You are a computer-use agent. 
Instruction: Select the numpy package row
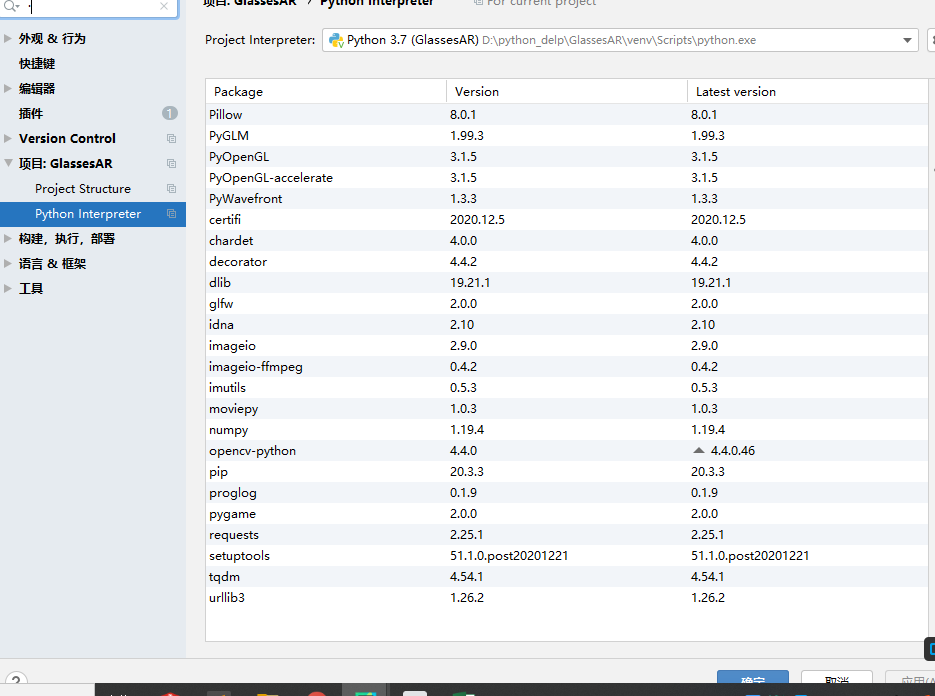567,429
